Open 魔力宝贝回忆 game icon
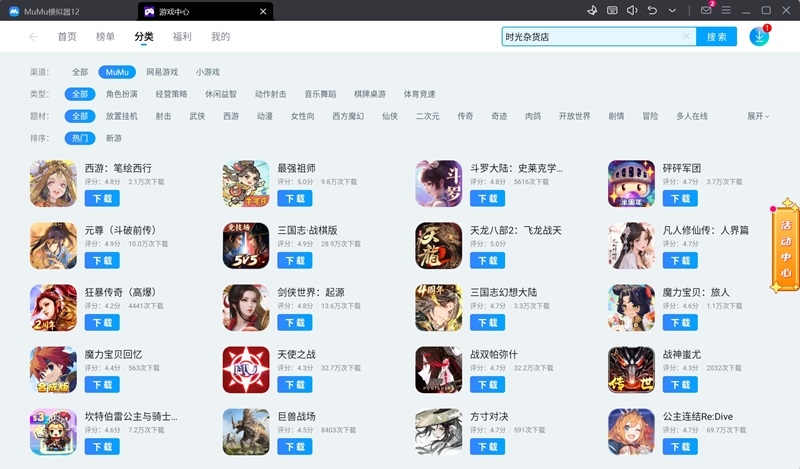Image resolution: width=800 pixels, height=469 pixels. (x=53, y=370)
